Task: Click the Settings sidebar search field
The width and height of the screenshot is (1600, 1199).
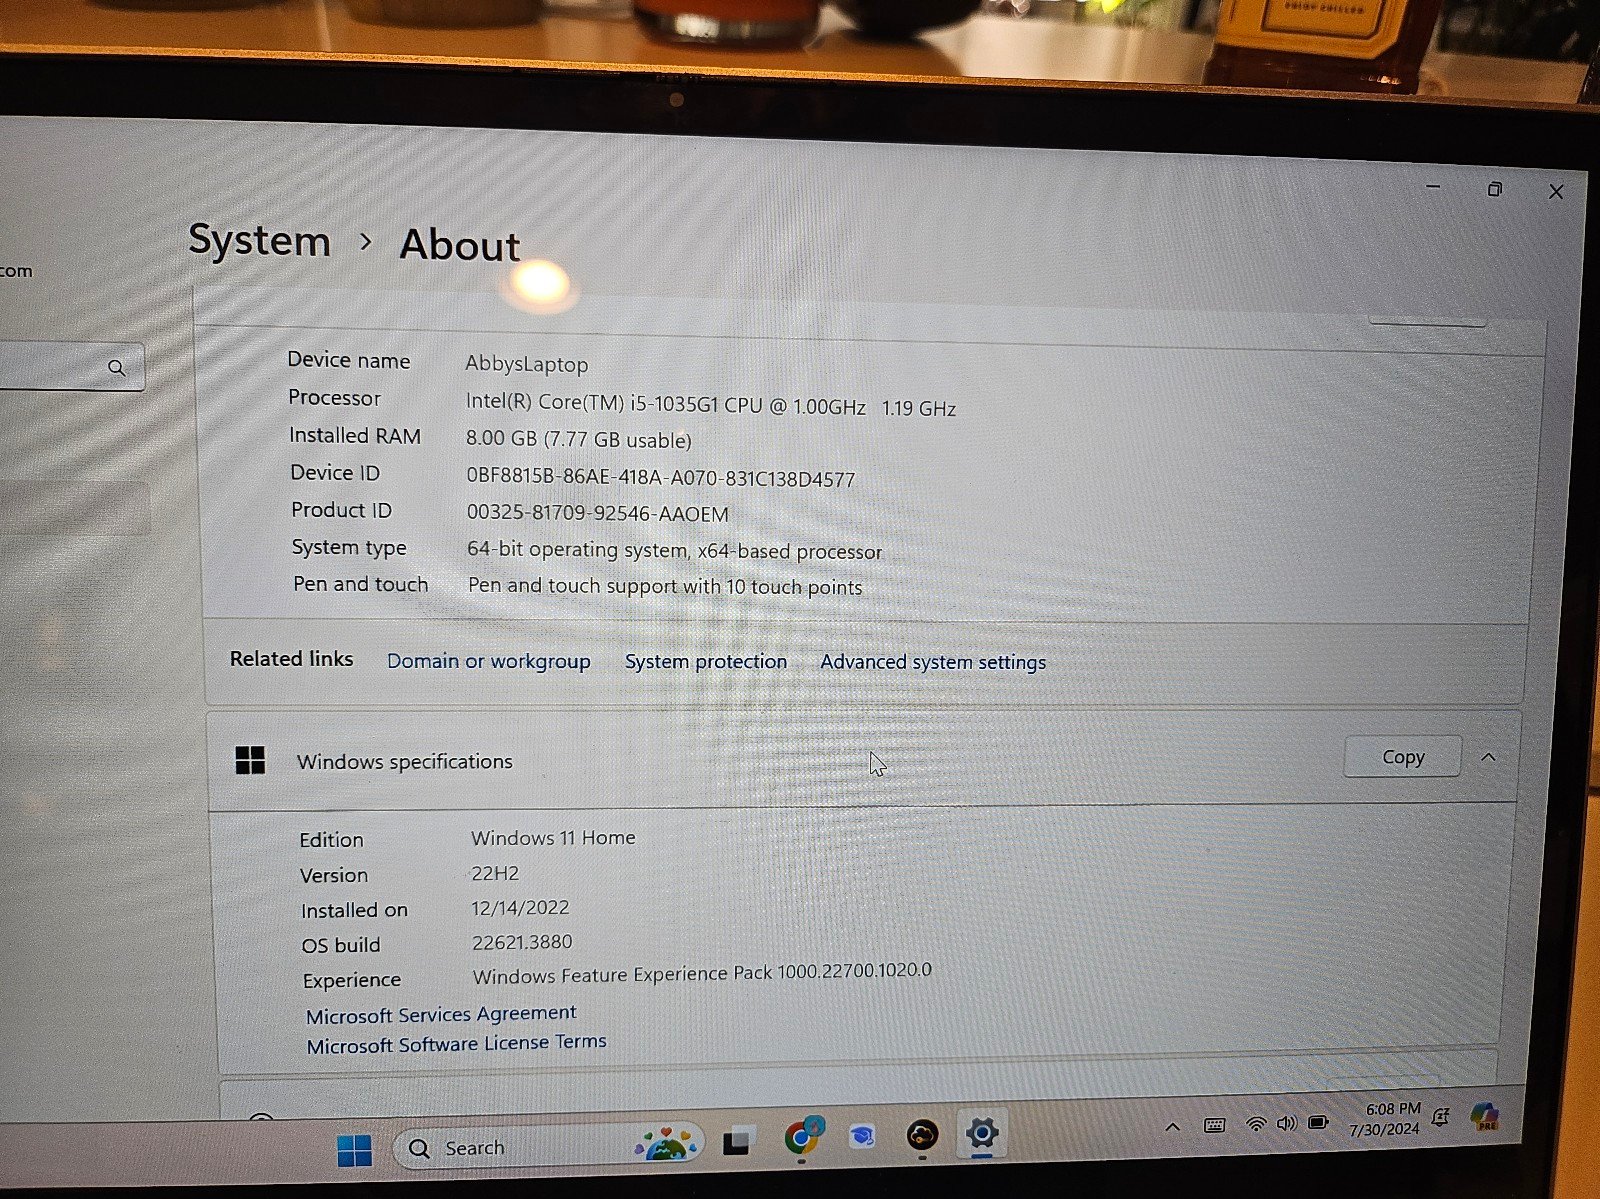Action: 70,367
